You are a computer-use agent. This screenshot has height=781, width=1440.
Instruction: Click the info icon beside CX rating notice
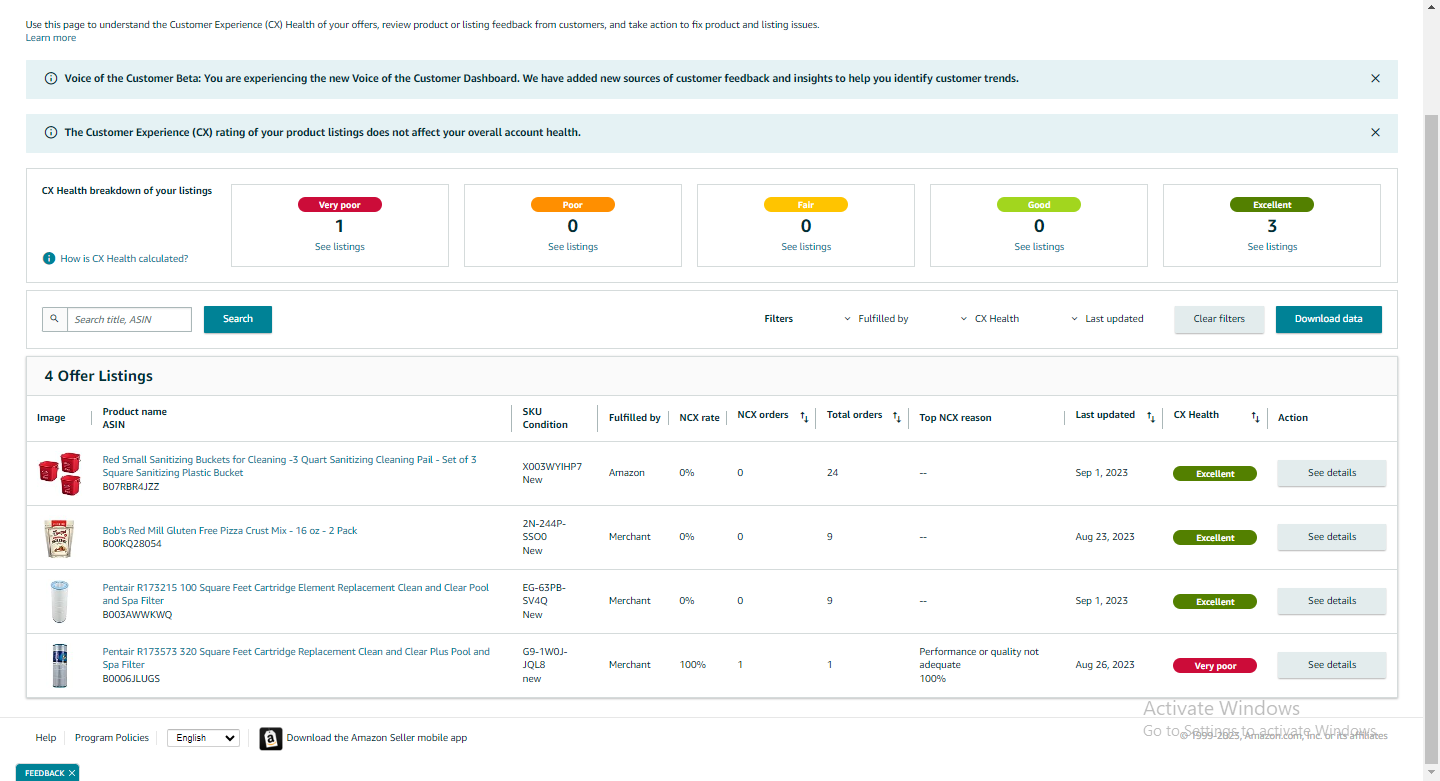(x=51, y=132)
